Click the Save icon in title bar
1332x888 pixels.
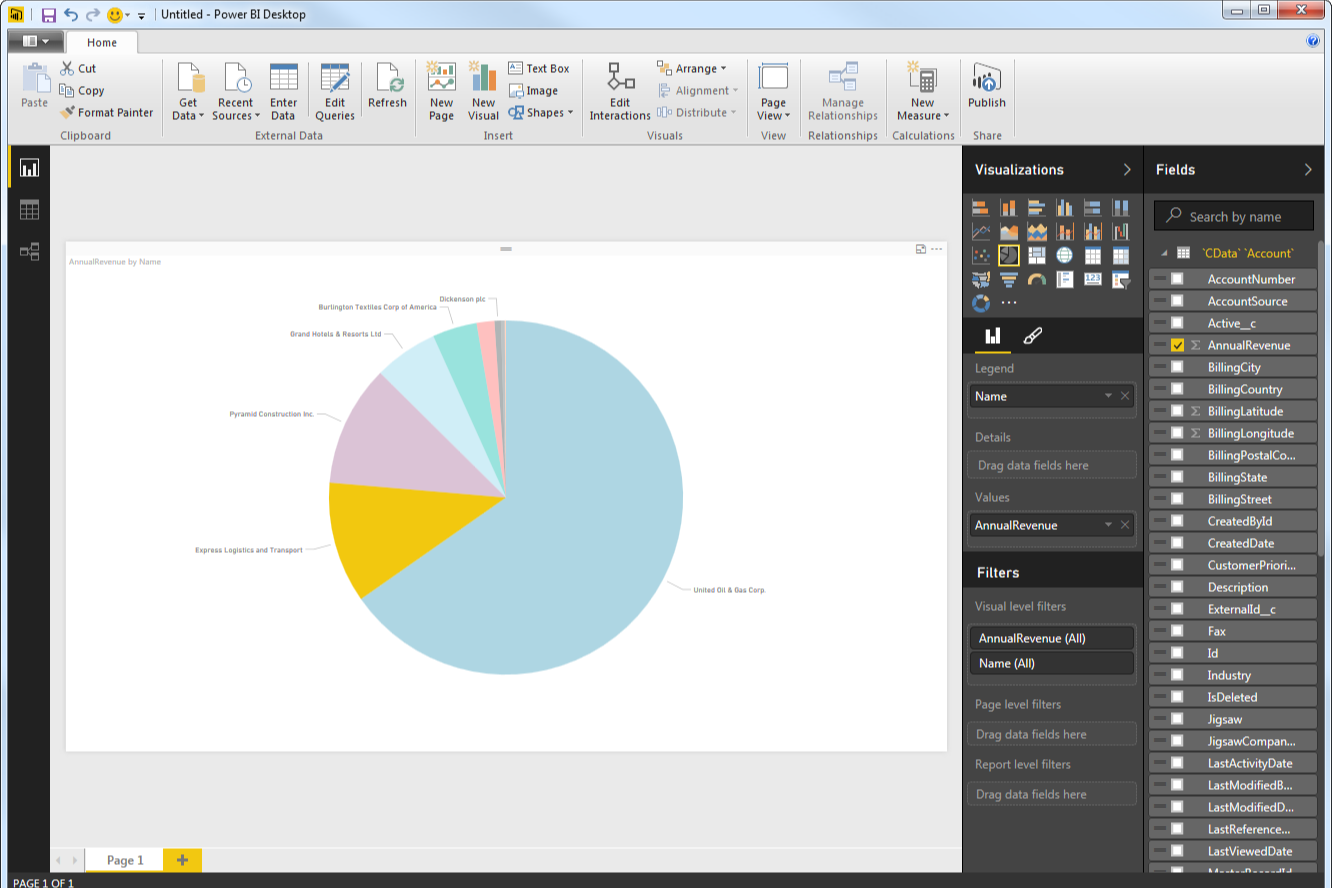point(49,15)
